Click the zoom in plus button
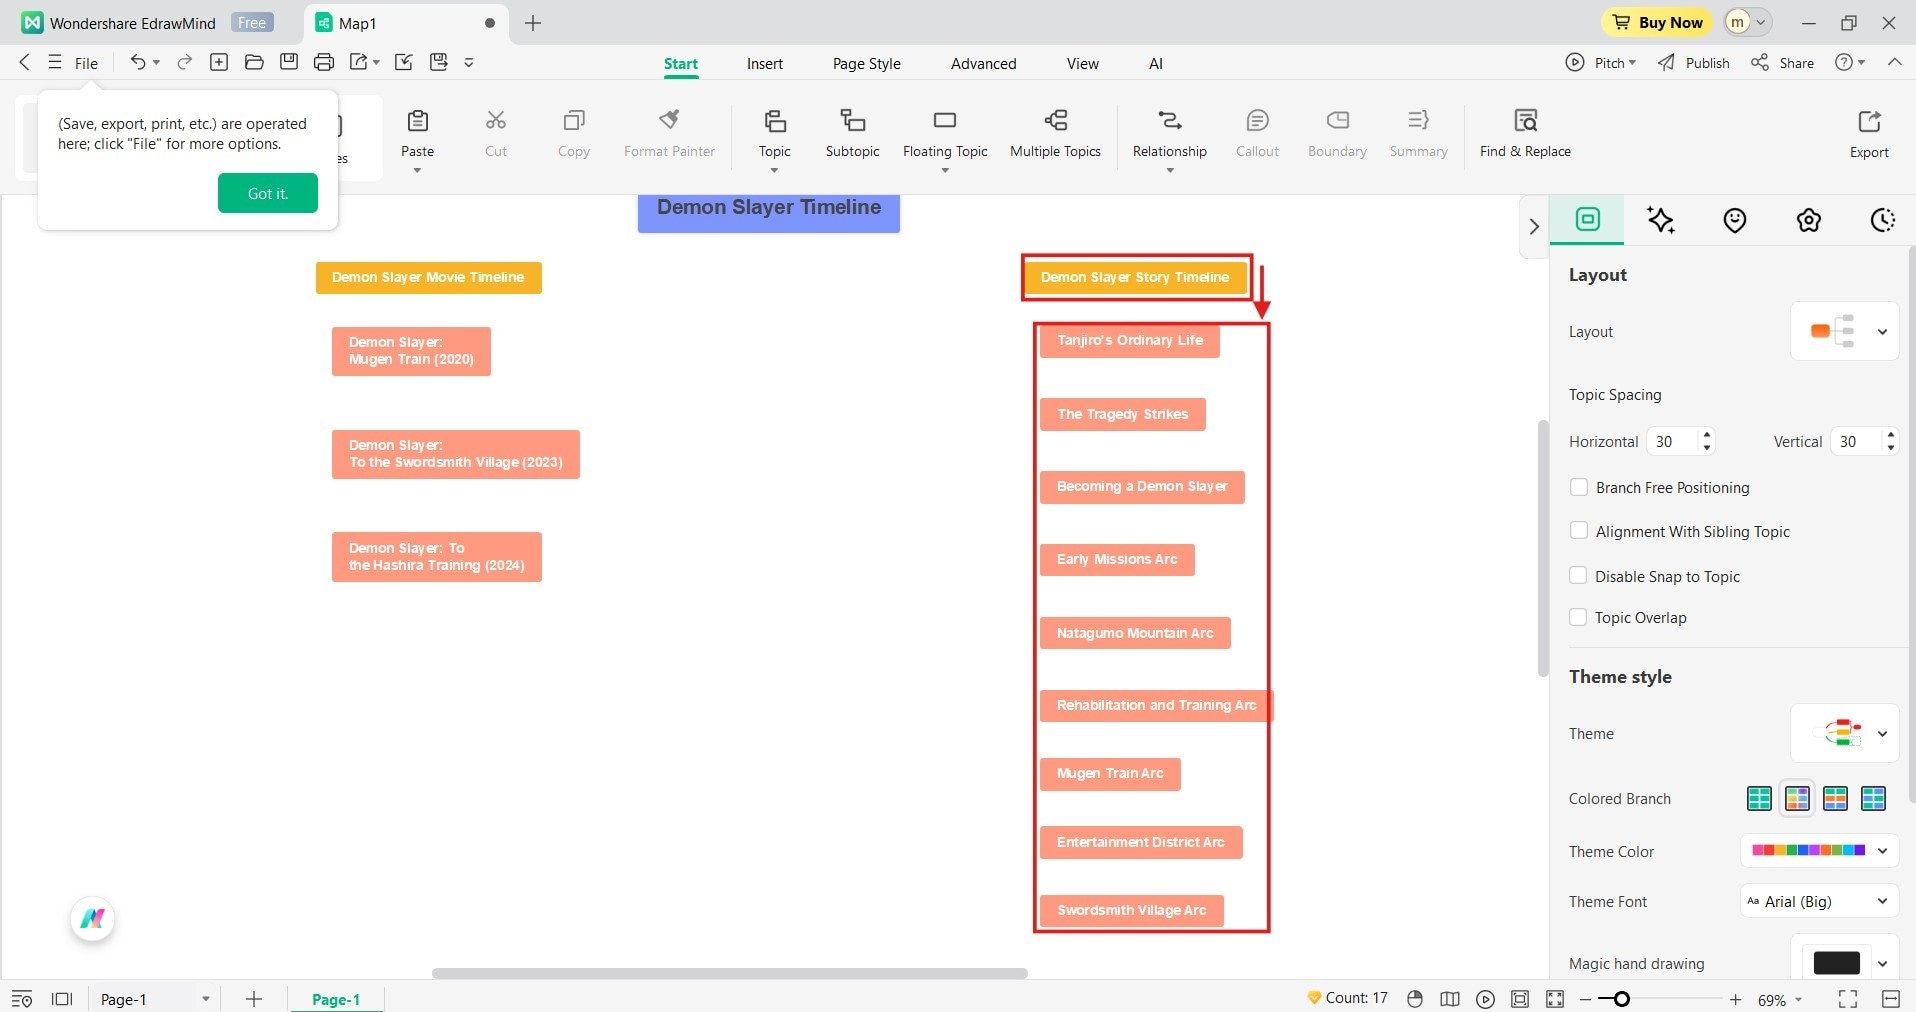 tap(1735, 999)
